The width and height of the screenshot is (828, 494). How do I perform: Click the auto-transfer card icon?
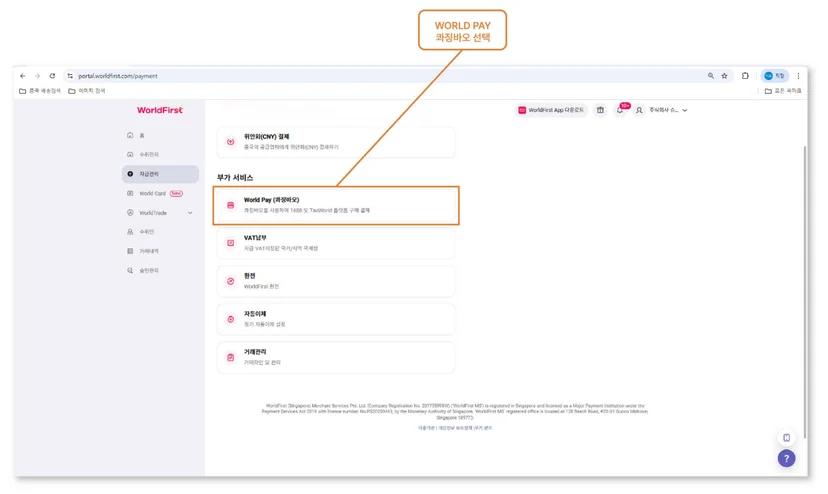pos(231,320)
